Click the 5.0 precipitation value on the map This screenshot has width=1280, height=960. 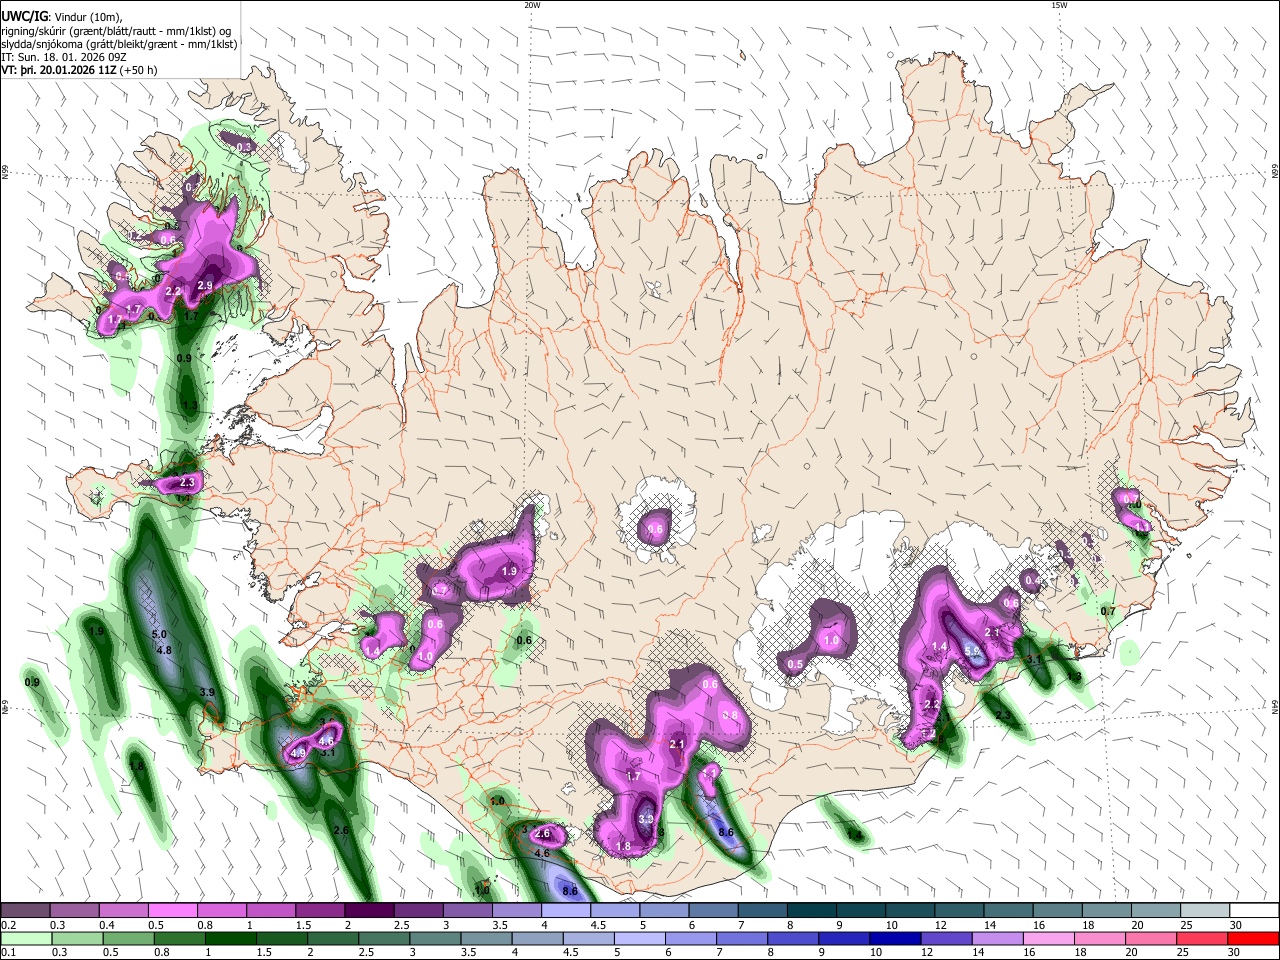(159, 634)
